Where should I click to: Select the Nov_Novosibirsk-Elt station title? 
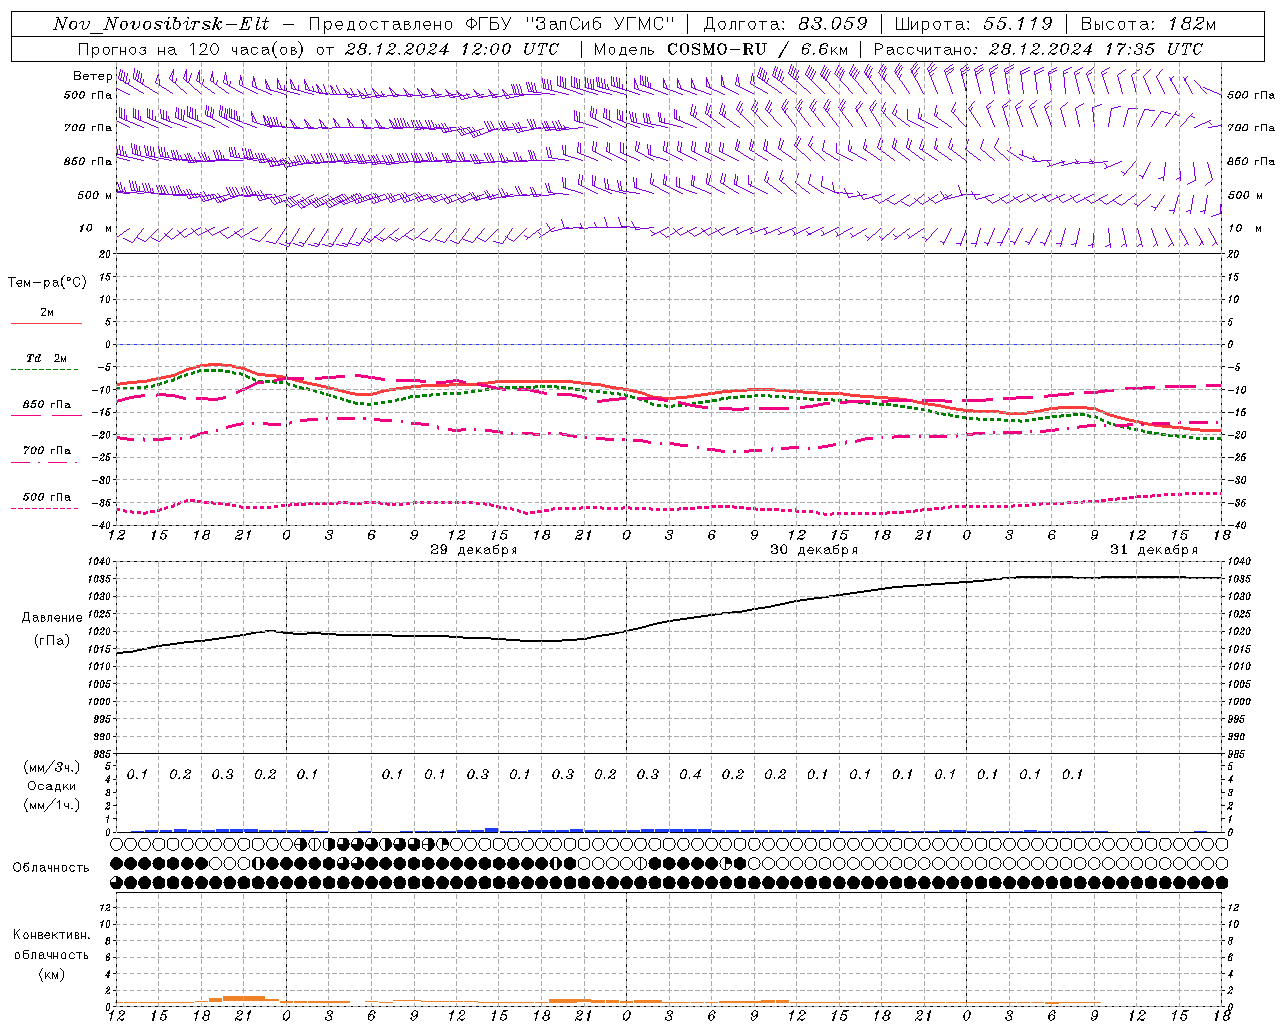(161, 24)
